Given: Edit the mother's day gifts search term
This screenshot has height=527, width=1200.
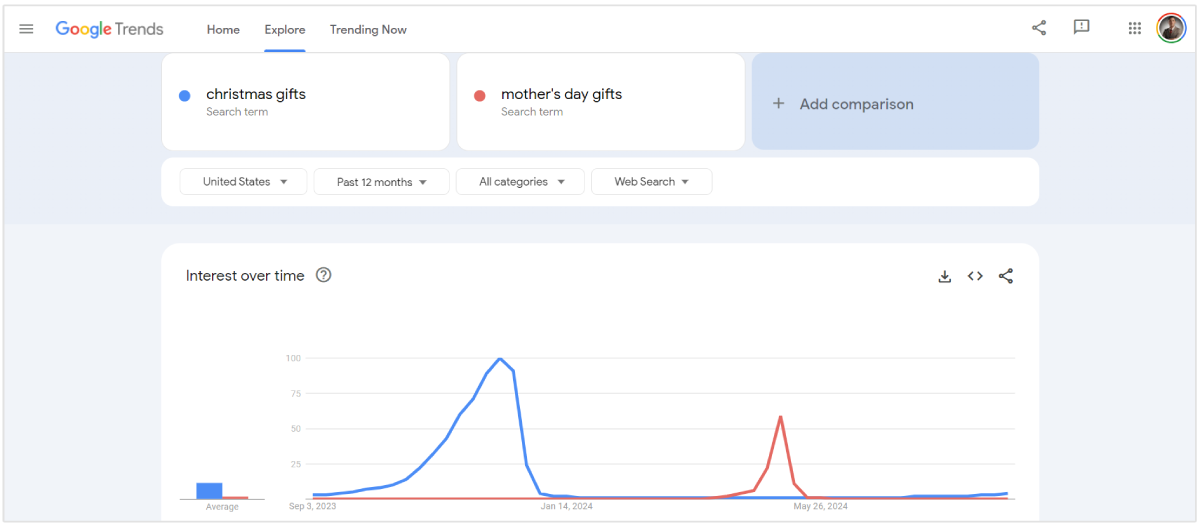Looking at the screenshot, I should [x=561, y=95].
